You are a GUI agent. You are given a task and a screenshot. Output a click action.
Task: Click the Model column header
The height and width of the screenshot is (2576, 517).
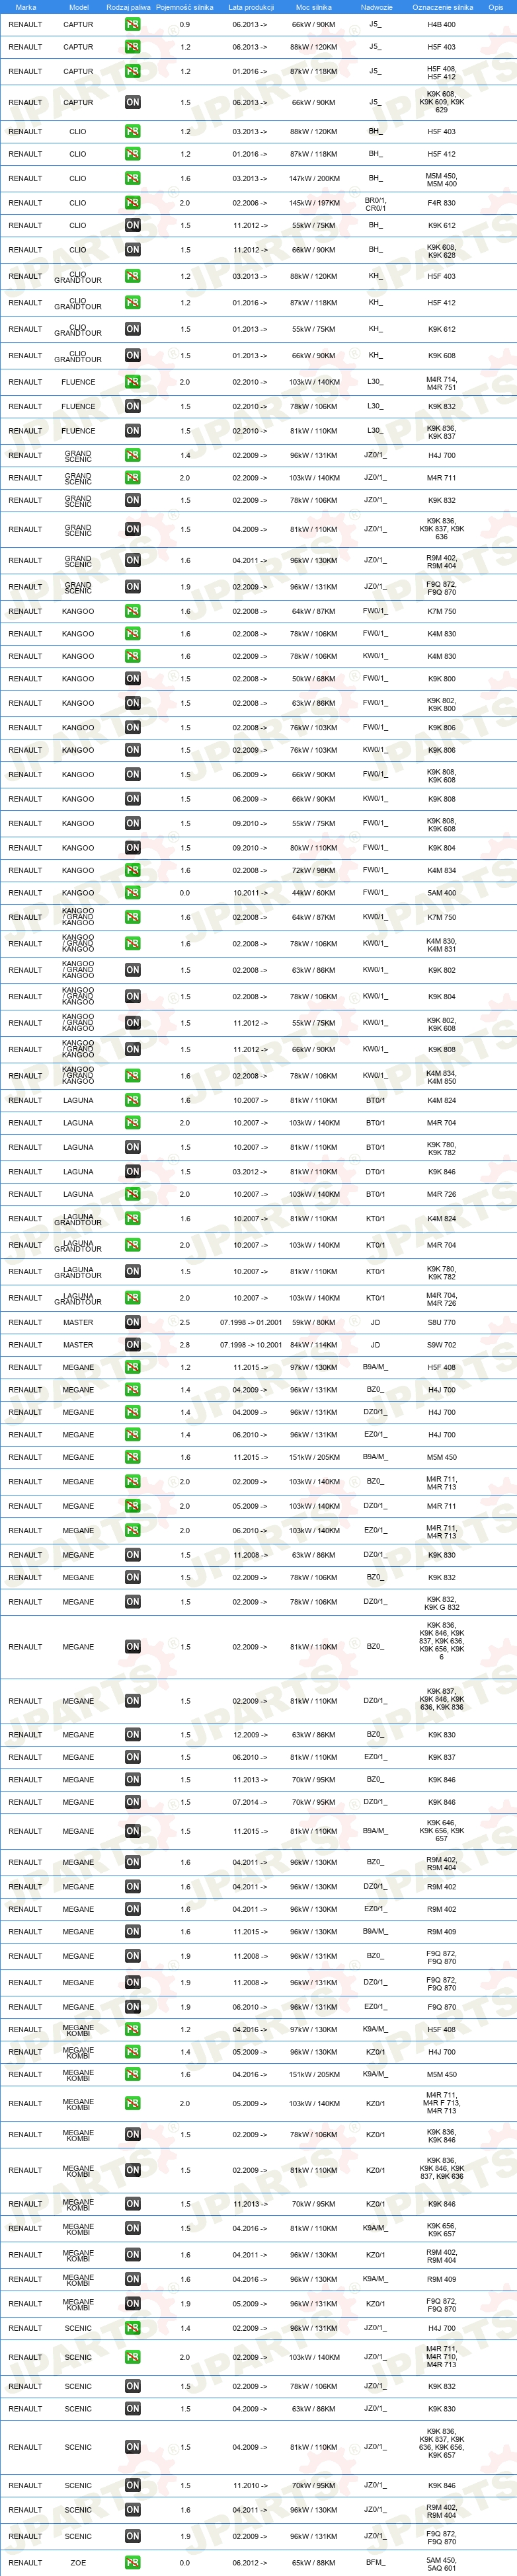[78, 7]
